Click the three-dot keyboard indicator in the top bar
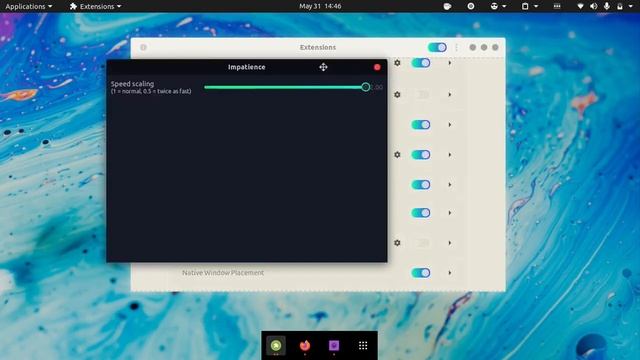 (x=557, y=6)
